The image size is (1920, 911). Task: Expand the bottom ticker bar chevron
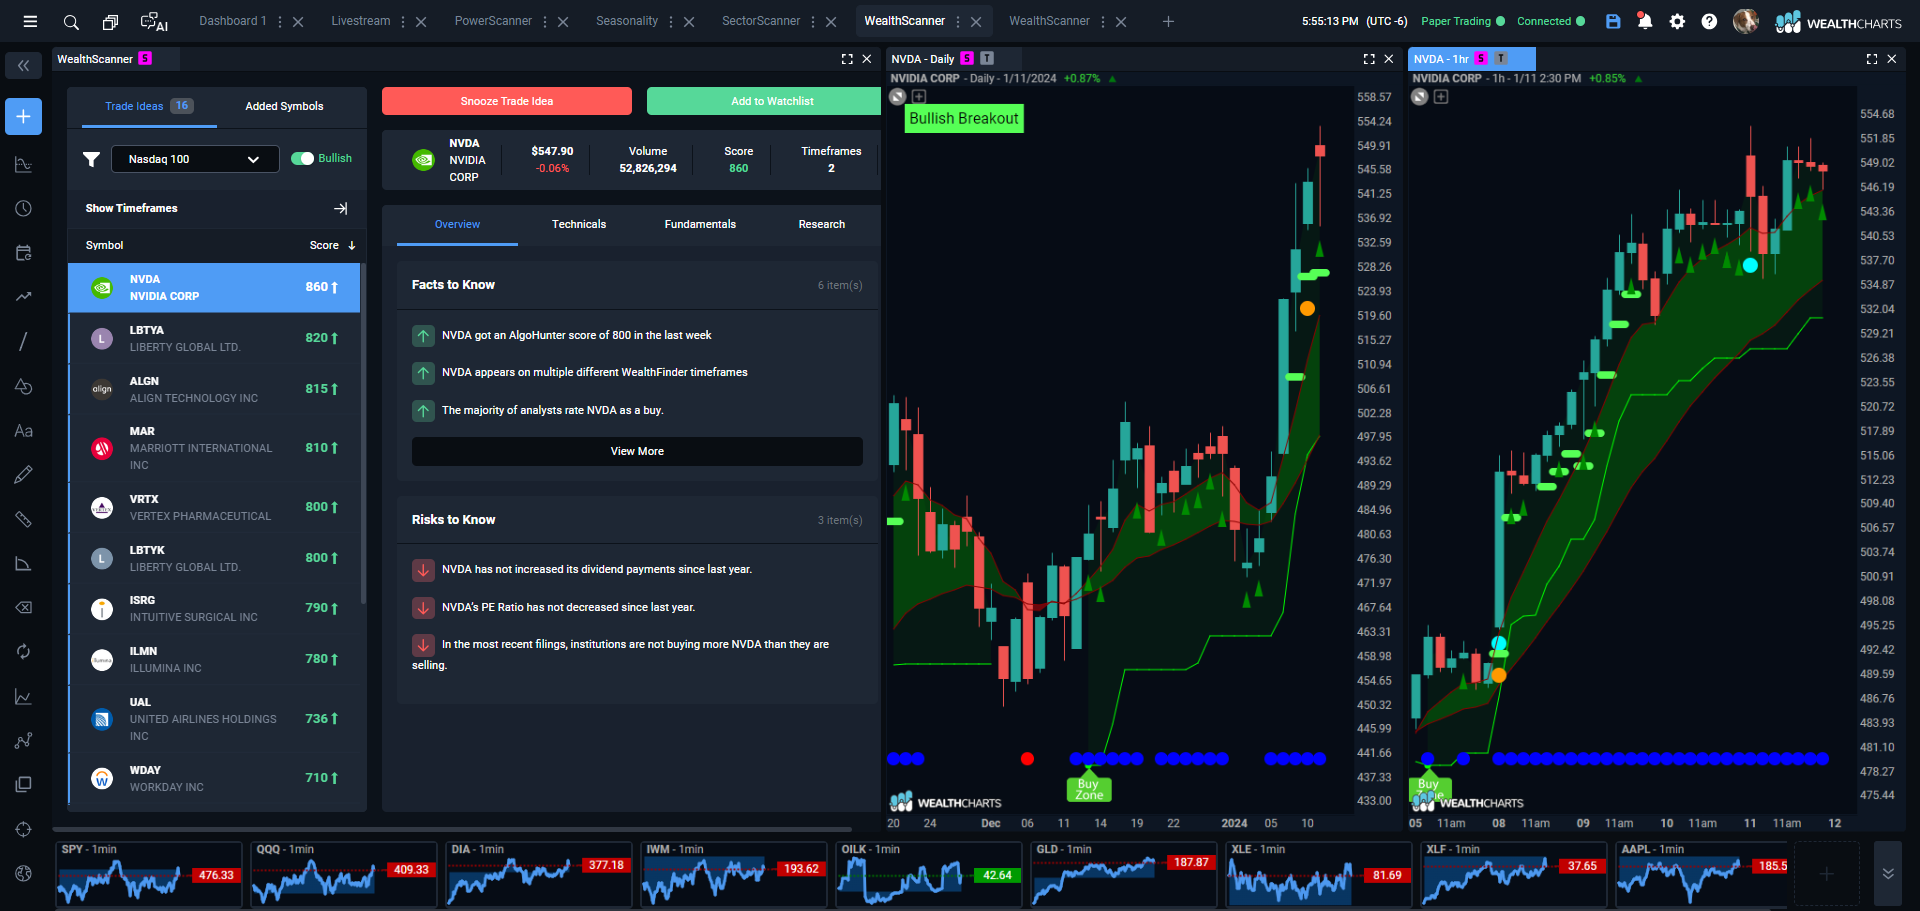[1888, 873]
